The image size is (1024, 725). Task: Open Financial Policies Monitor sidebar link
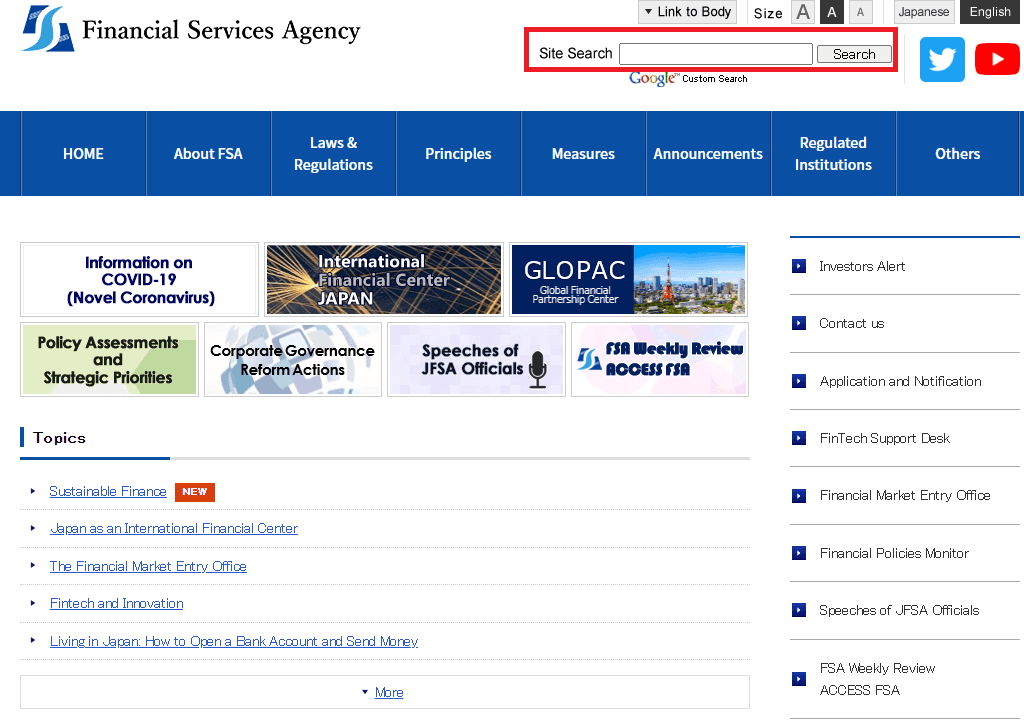pos(894,553)
